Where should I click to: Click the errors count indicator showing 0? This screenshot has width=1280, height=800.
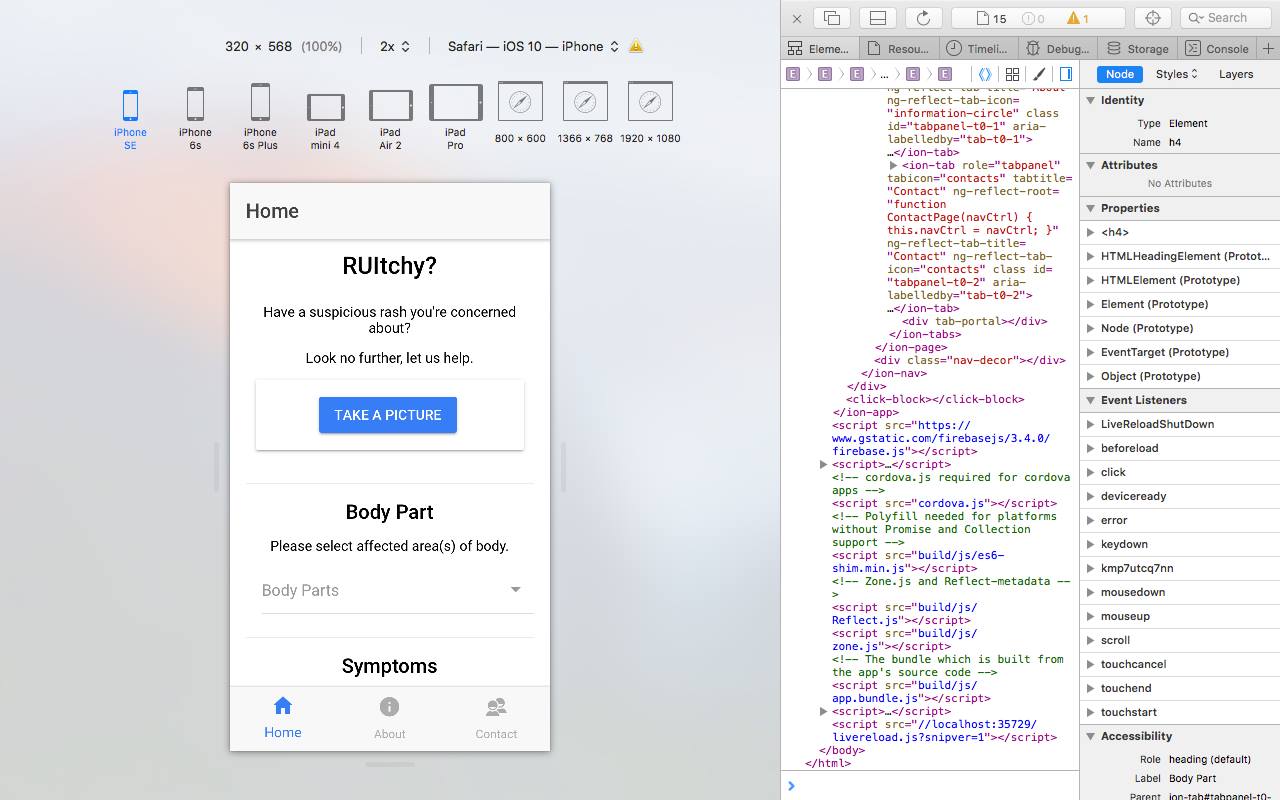coord(1034,18)
